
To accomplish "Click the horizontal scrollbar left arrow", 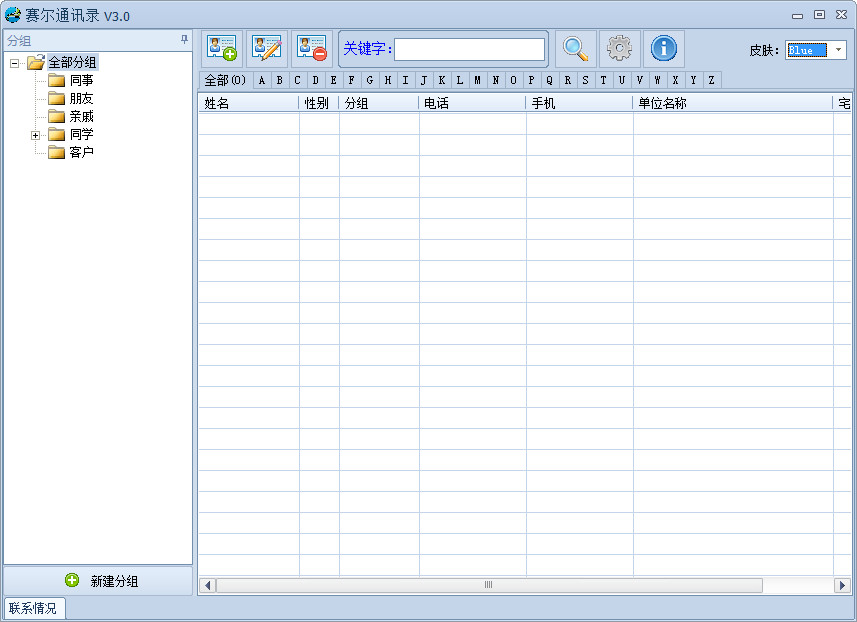I will click(x=207, y=585).
